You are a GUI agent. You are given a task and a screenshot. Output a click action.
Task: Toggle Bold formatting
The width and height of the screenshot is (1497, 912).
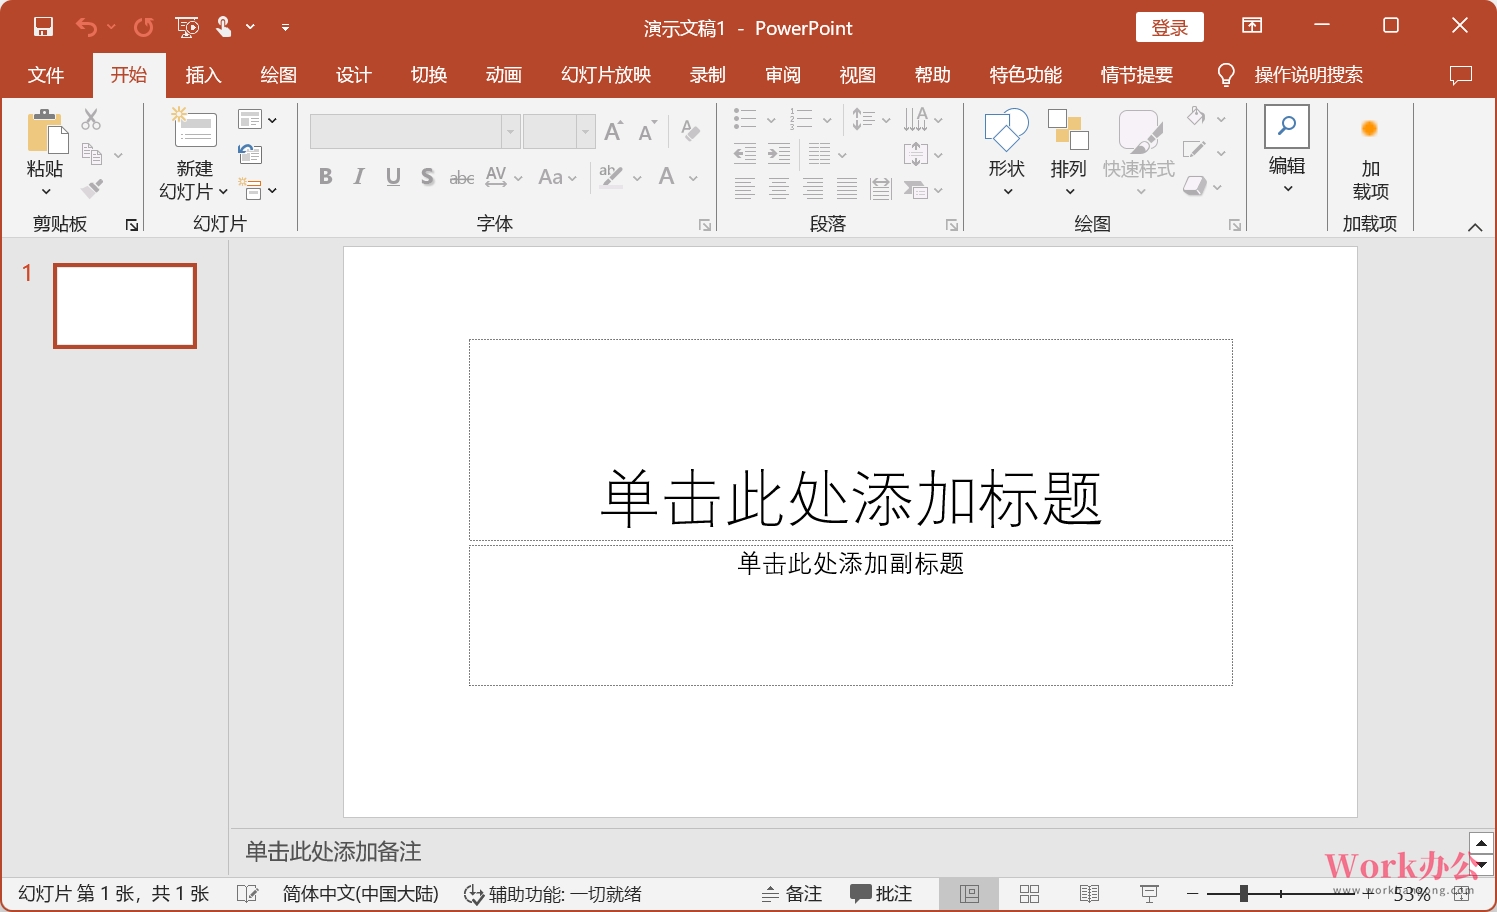tap(325, 177)
